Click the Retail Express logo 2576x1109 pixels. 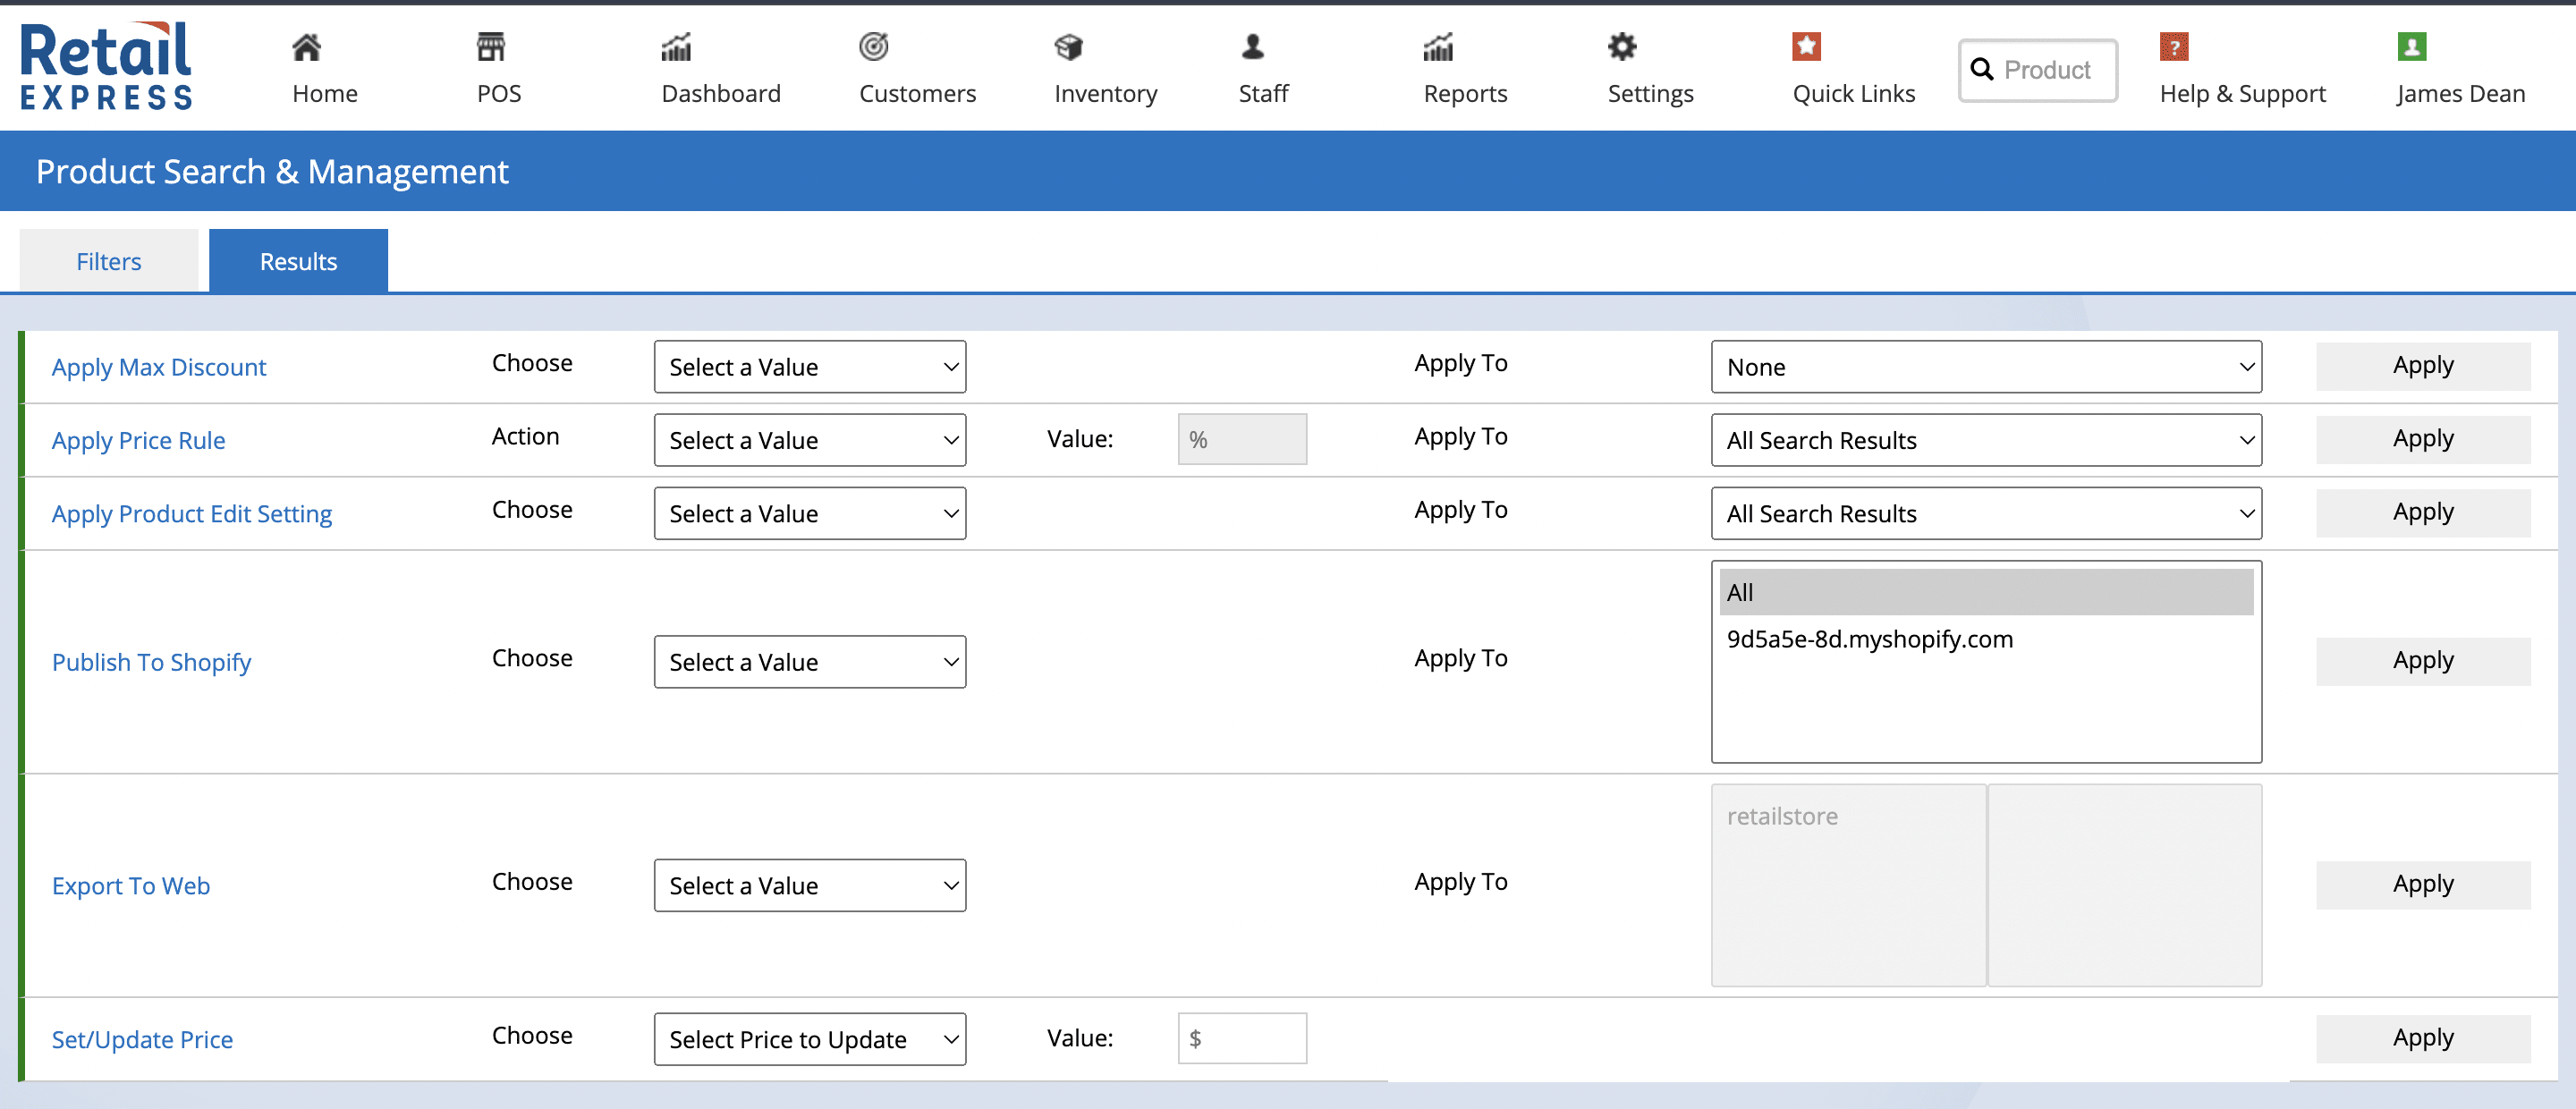click(106, 66)
